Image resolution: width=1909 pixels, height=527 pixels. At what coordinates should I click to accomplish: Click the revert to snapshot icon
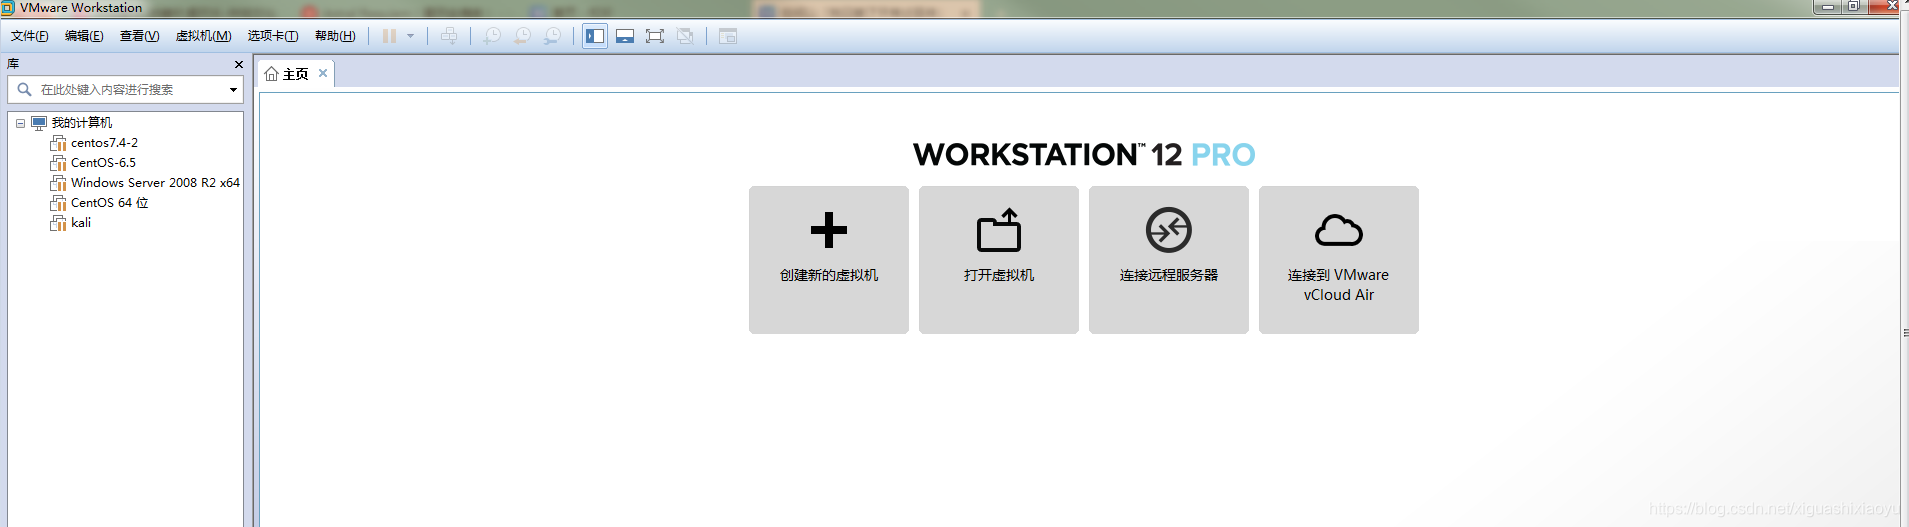tap(522, 36)
